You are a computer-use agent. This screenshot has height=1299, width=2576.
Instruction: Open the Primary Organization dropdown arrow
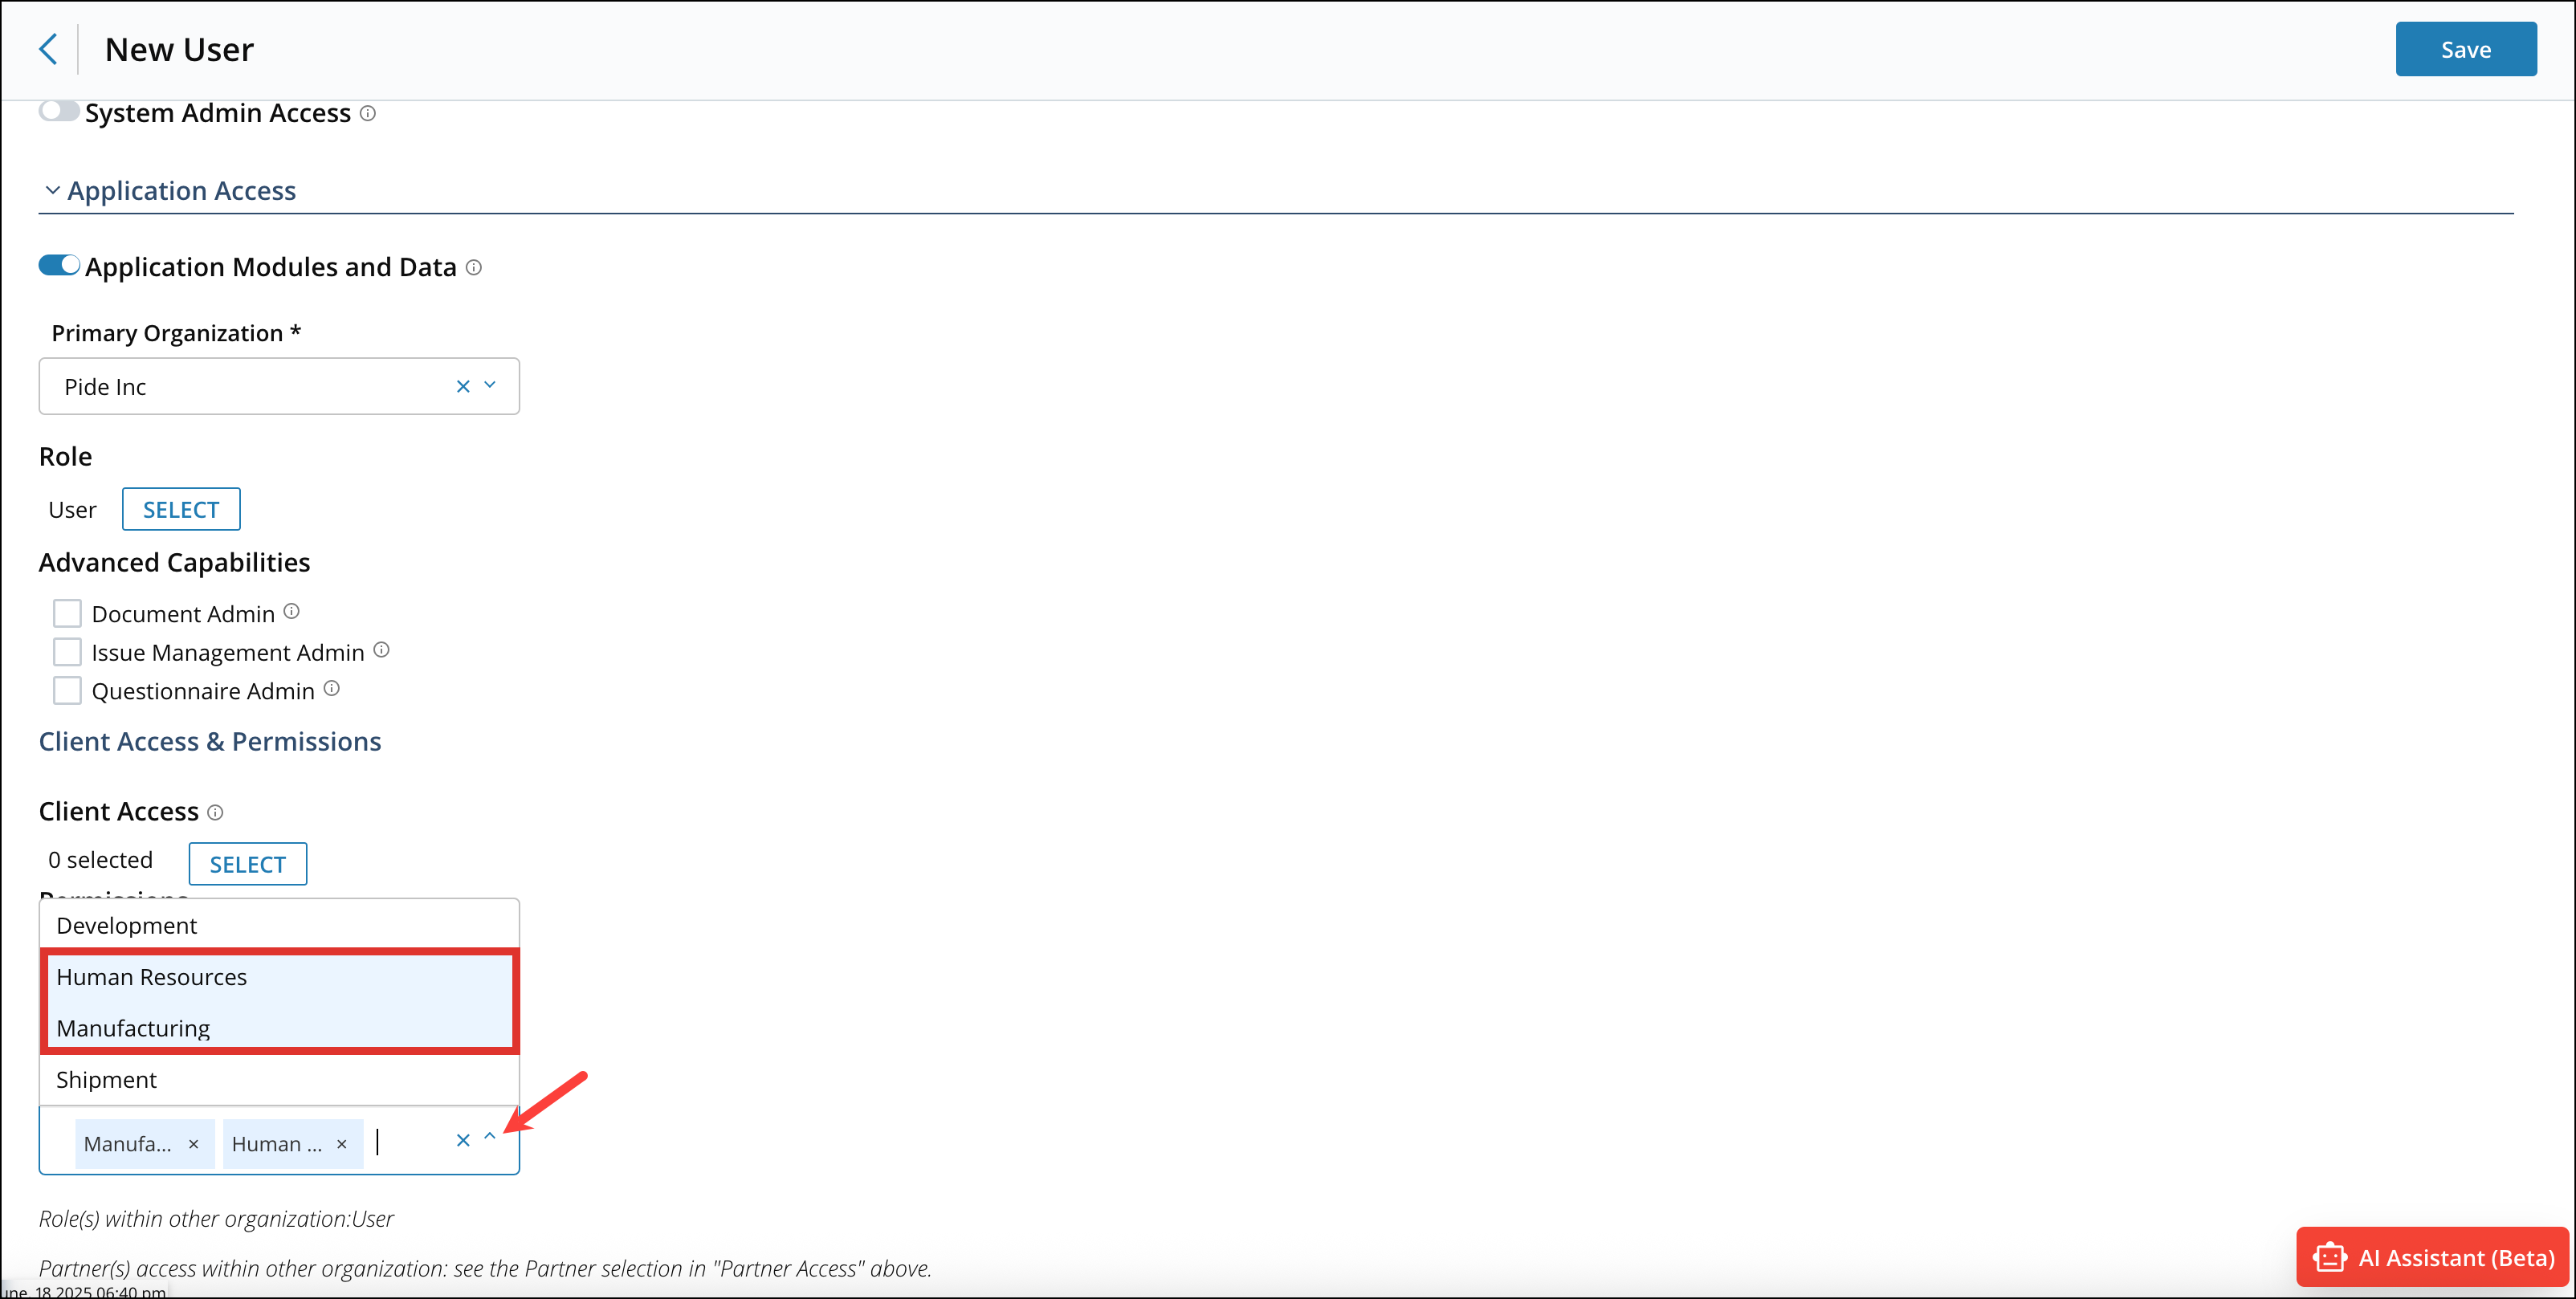click(490, 385)
